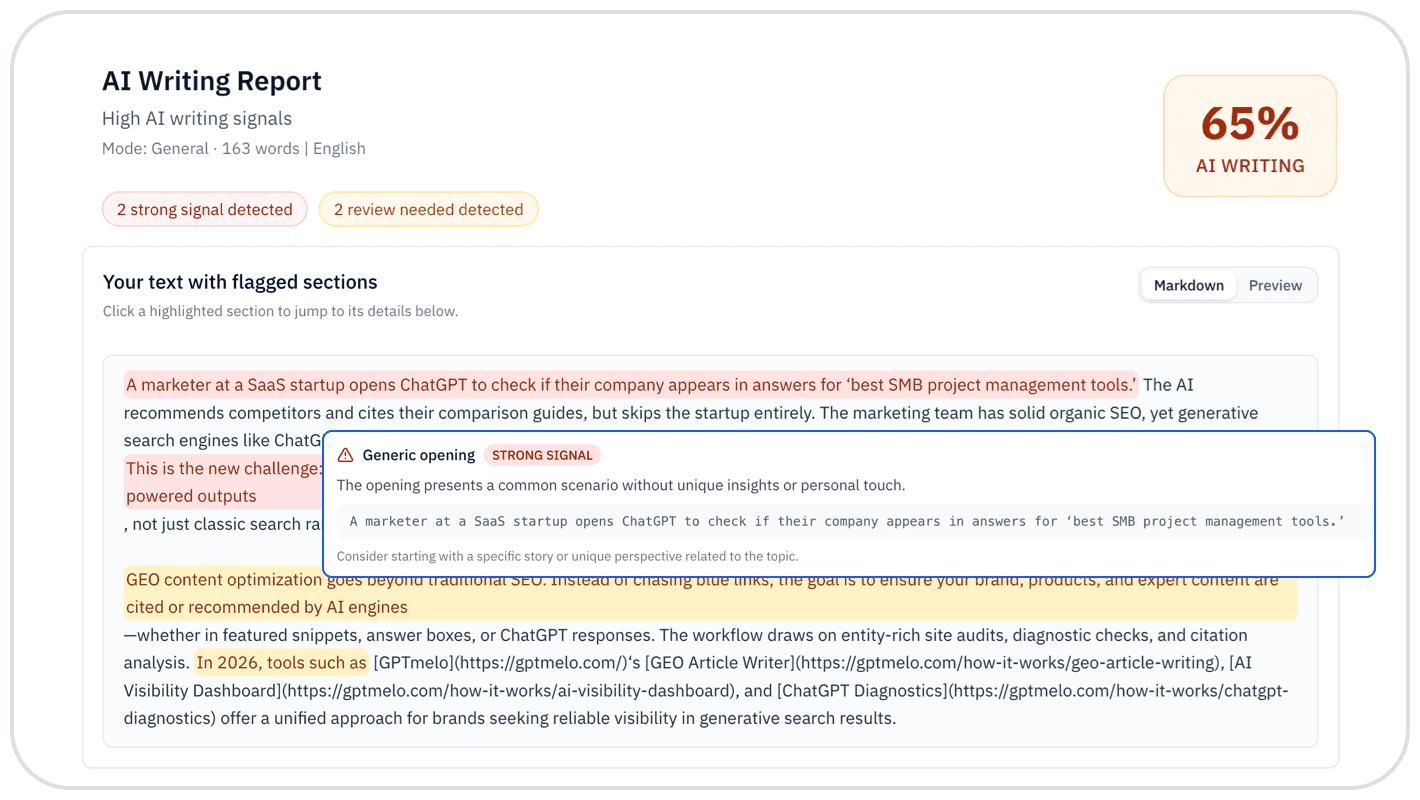Open the GEO Article Writer link text
This screenshot has height=800, width=1420.
pos(720,662)
